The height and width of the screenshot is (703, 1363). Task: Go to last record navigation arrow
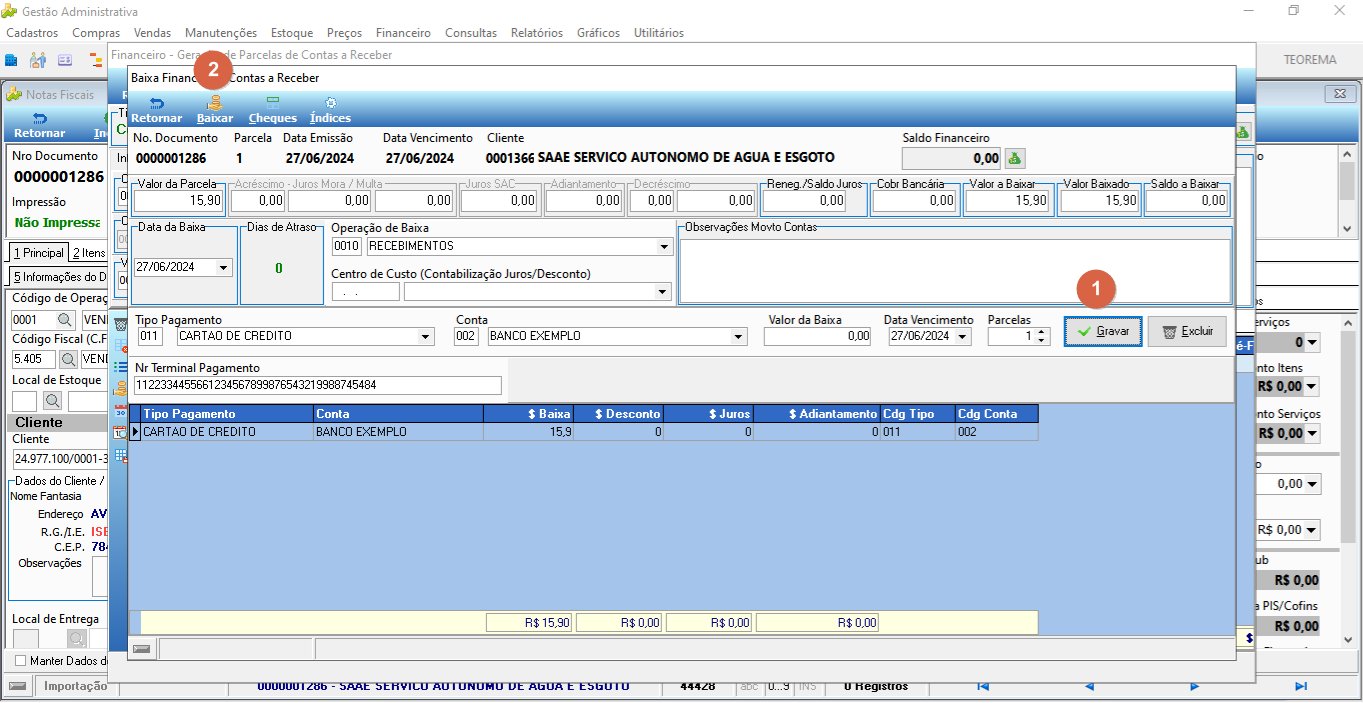[x=1300, y=686]
